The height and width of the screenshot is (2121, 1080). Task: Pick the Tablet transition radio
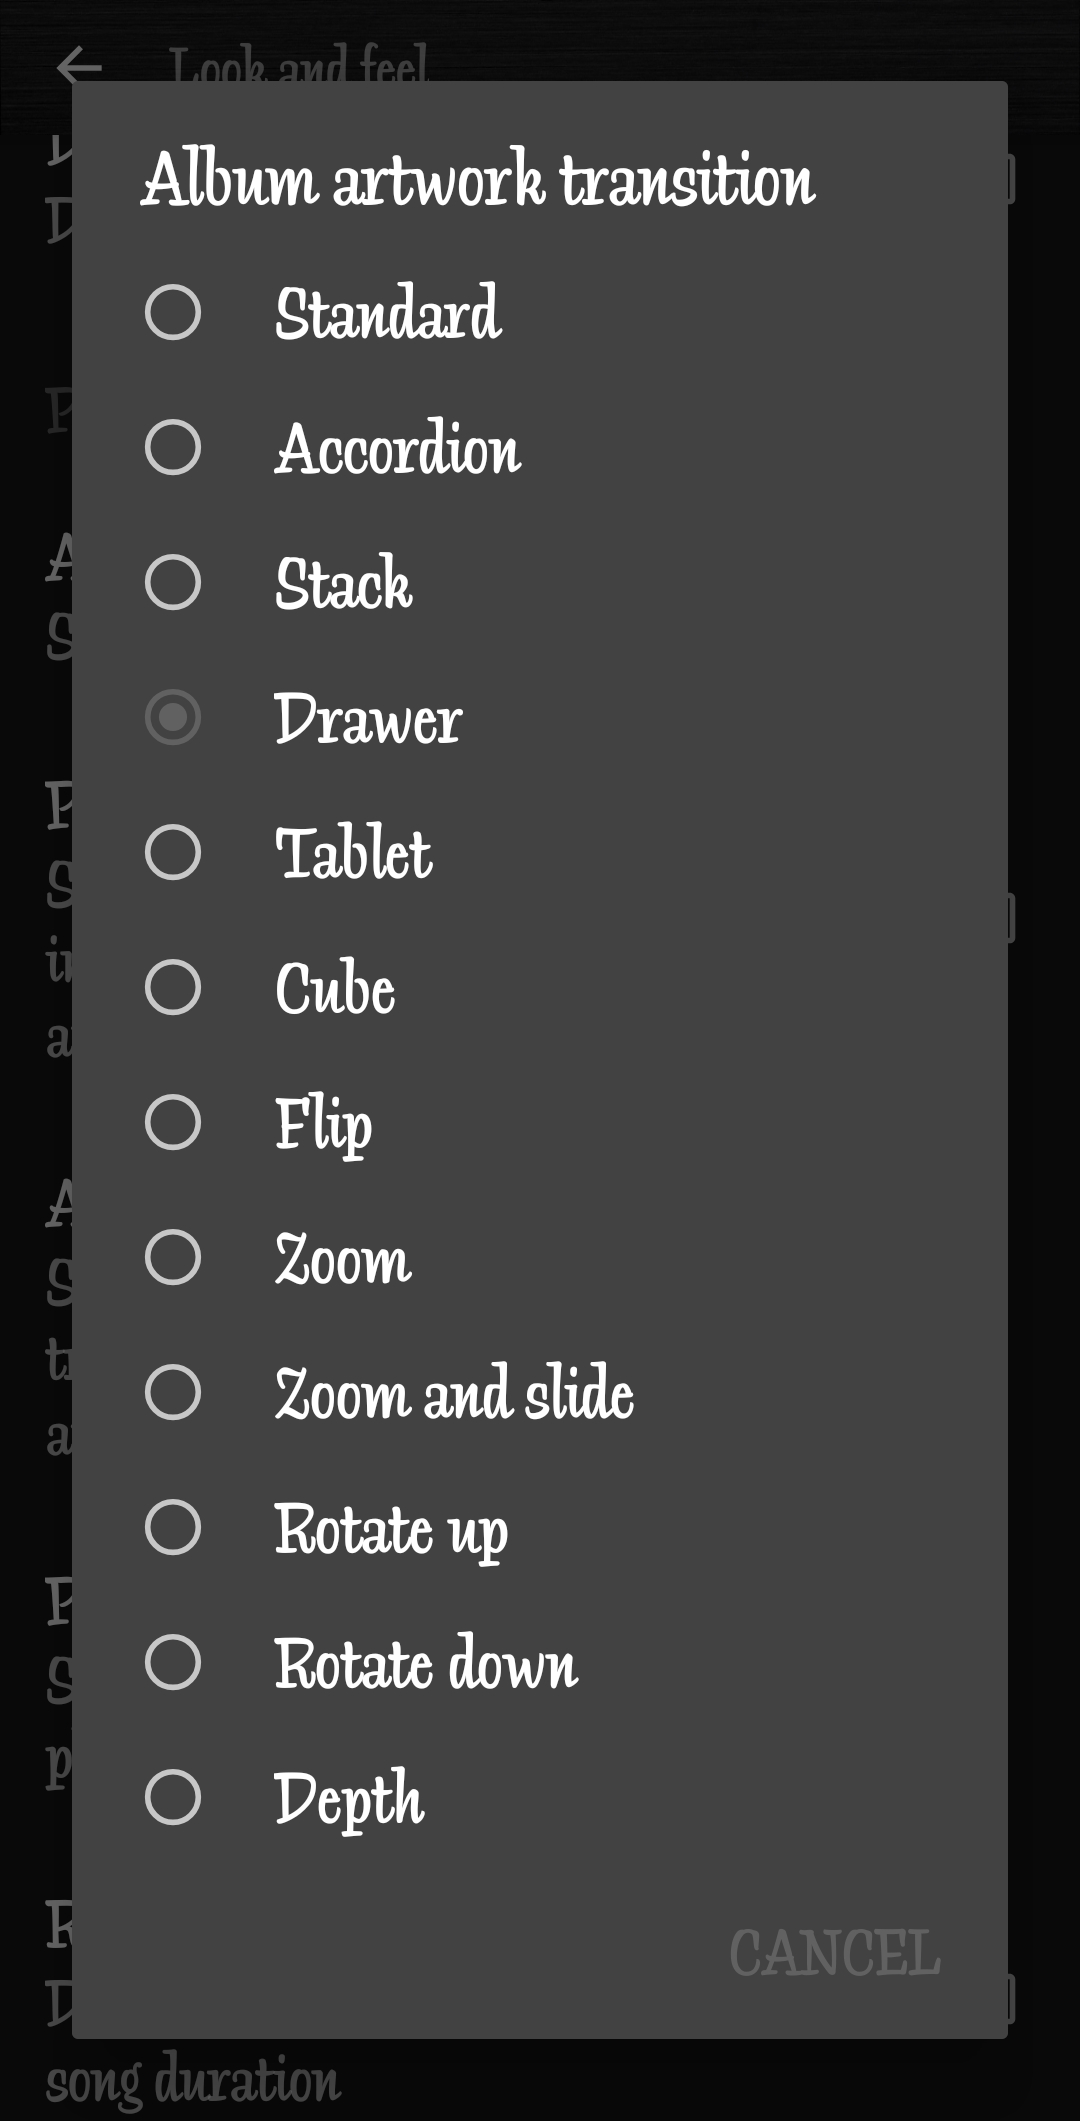(x=173, y=853)
